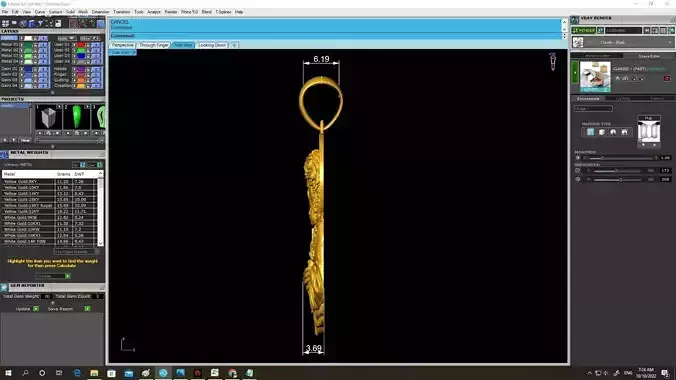
Task: Toggle the green unit toggle in Metal Weights header
Action: [100, 165]
